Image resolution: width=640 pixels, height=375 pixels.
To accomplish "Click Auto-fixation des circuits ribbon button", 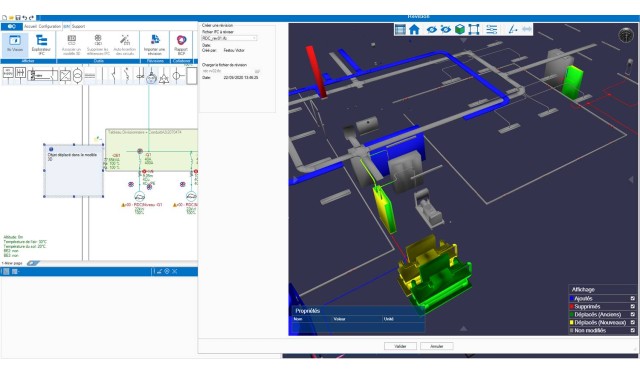I will [125, 44].
